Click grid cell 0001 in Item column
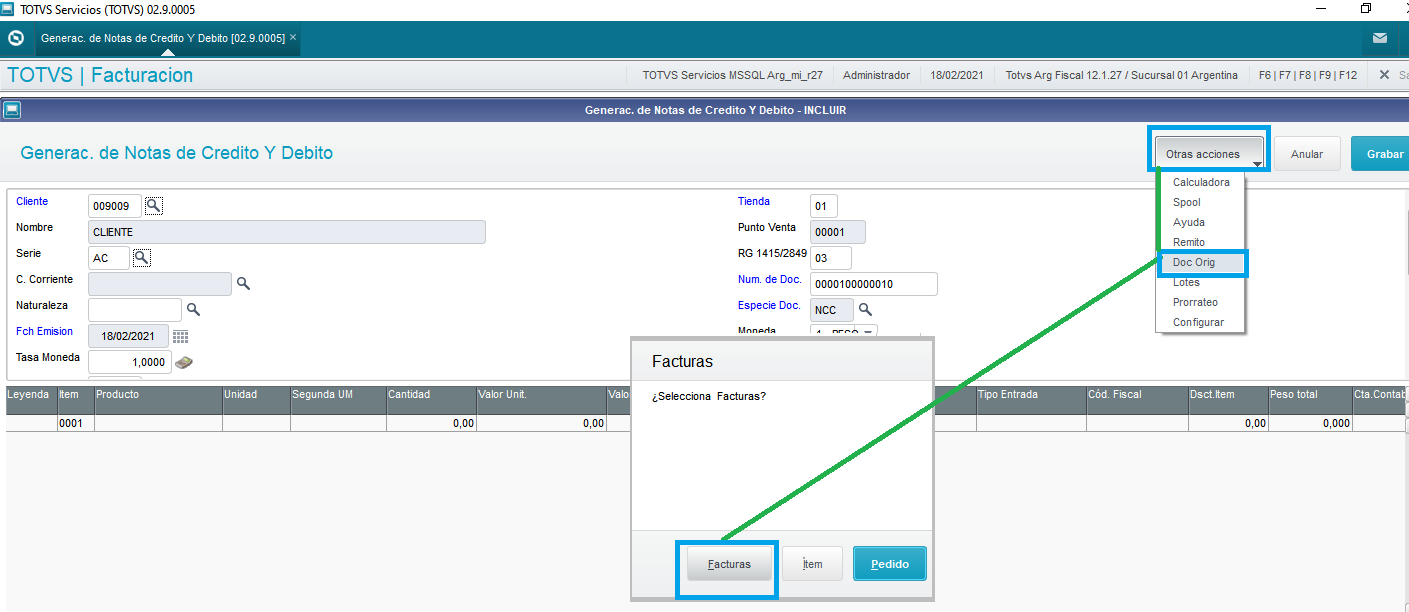This screenshot has width=1409, height=612. pos(75,424)
